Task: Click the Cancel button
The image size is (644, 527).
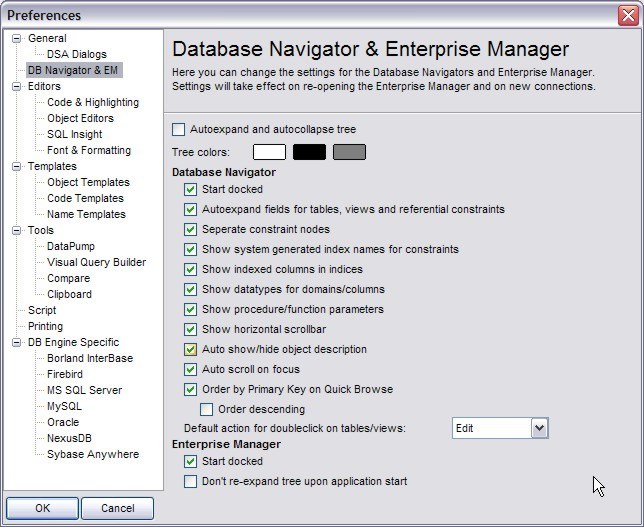Action: pos(117,509)
